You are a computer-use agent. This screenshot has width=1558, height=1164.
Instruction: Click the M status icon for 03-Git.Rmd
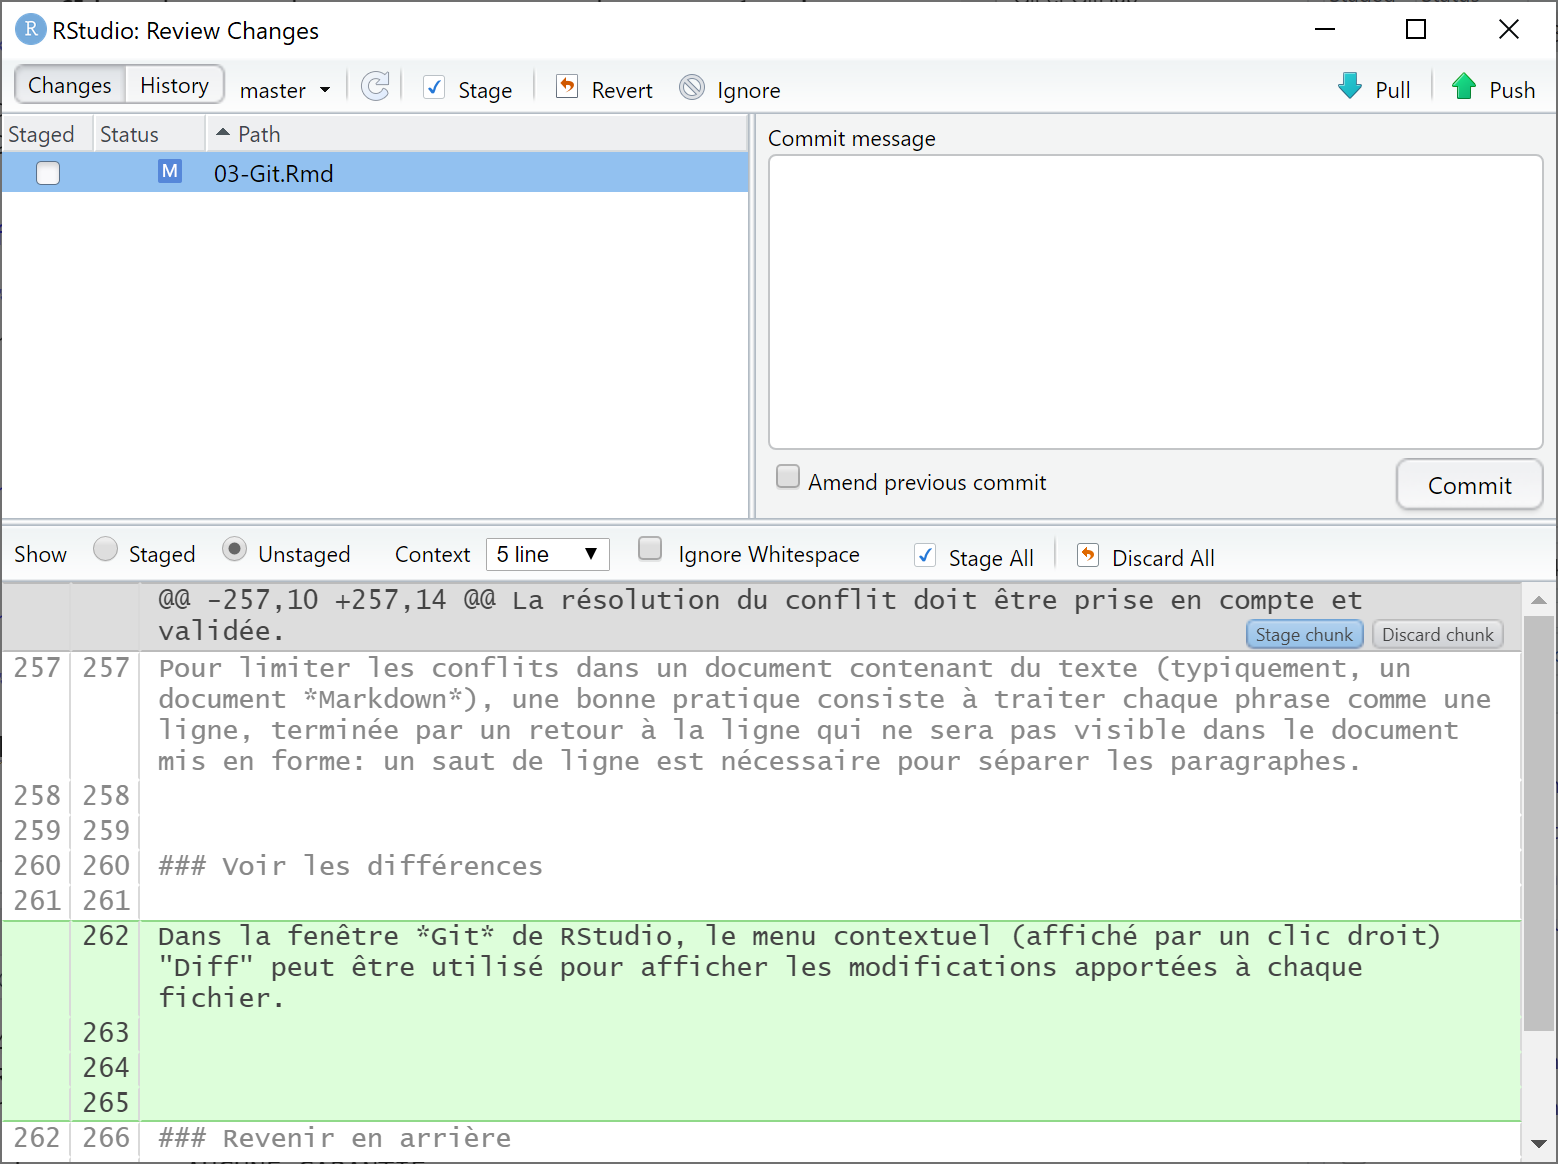[170, 172]
